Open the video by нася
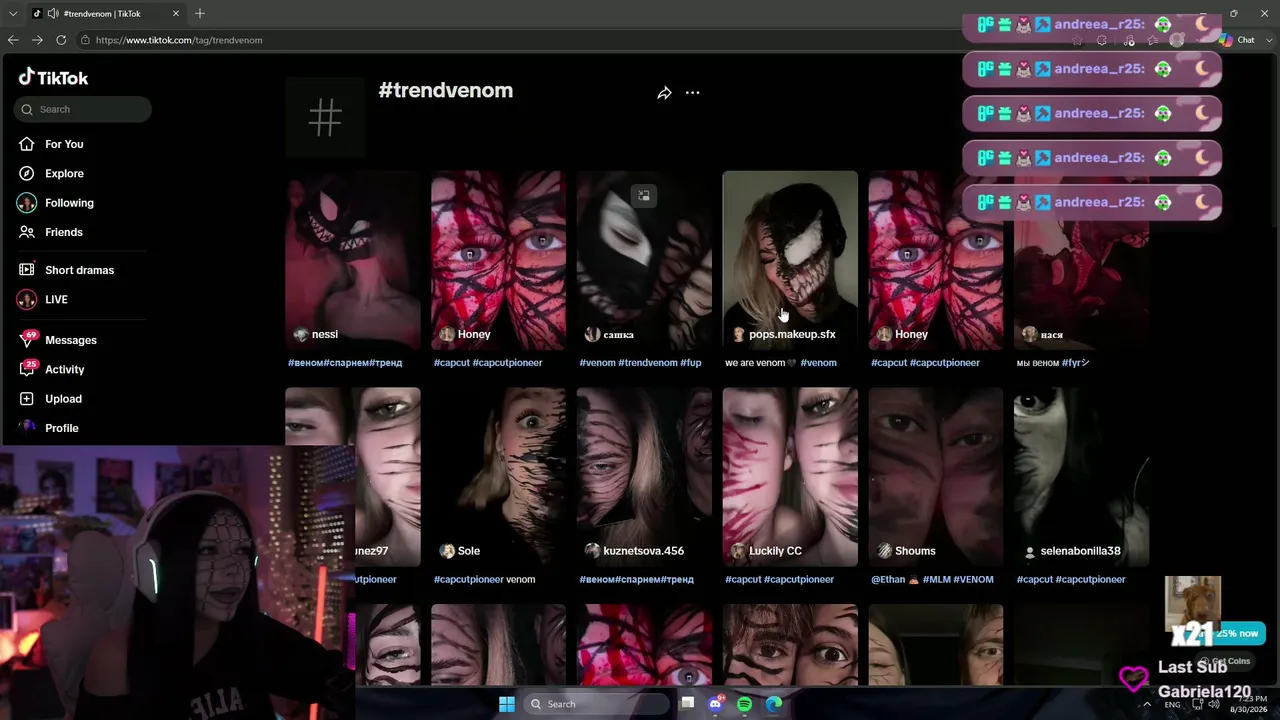The image size is (1280, 720). pos(1081,260)
